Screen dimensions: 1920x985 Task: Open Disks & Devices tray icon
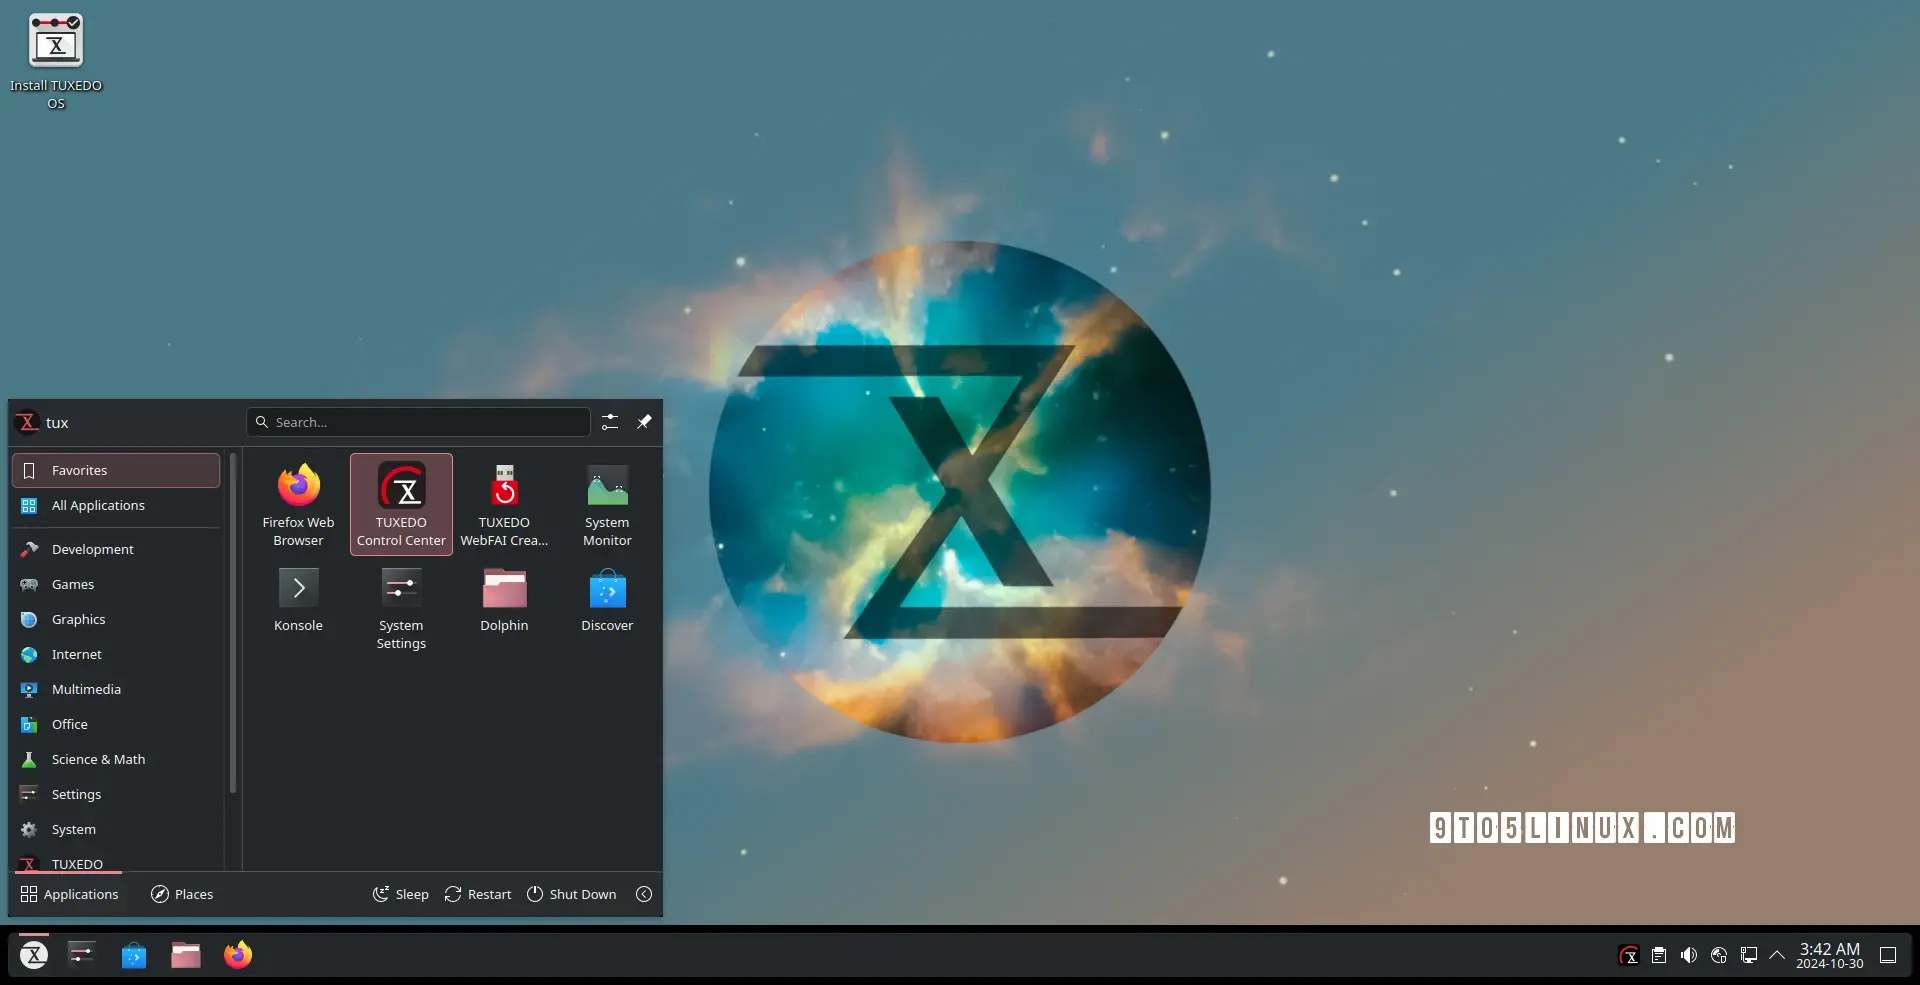point(1719,955)
